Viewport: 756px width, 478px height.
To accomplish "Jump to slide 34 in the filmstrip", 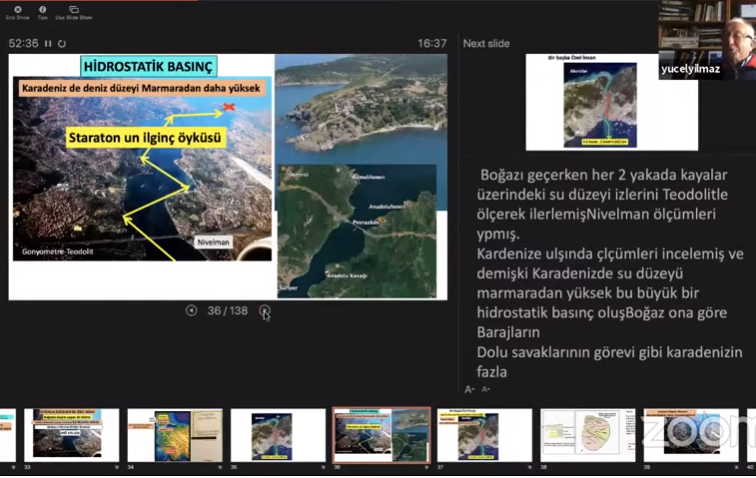I will pyautogui.click(x=175, y=435).
